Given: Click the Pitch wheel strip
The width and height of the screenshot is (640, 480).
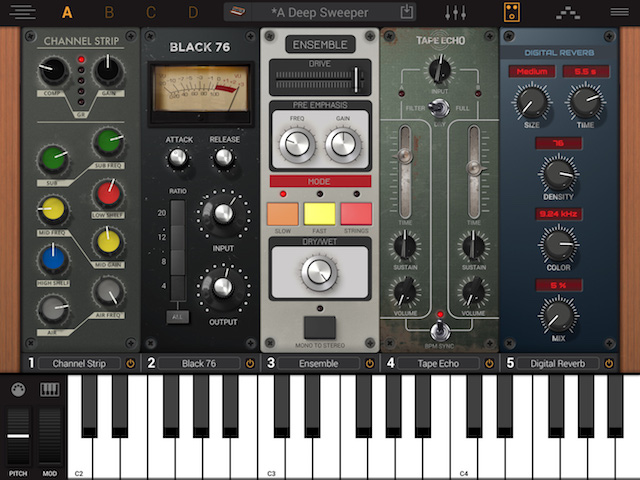Looking at the screenshot, I should [18, 436].
